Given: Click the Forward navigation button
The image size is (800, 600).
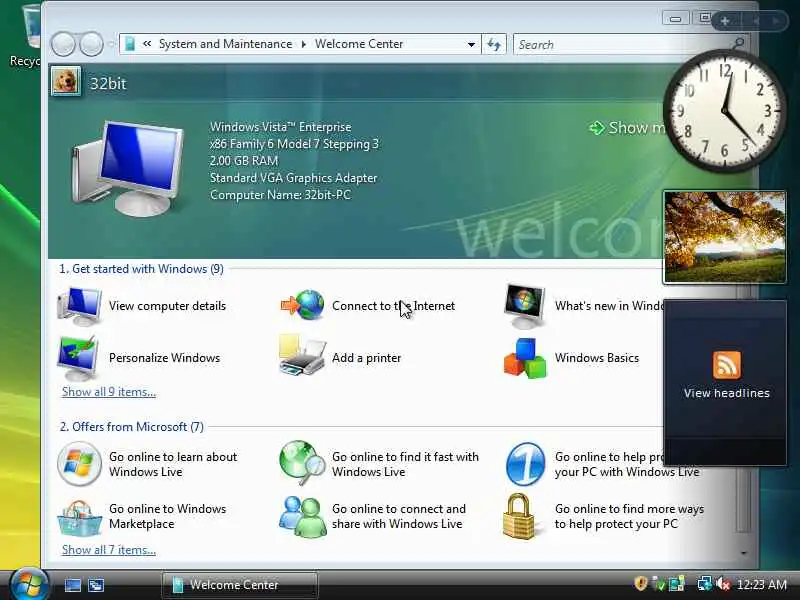Looking at the screenshot, I should [x=92, y=44].
